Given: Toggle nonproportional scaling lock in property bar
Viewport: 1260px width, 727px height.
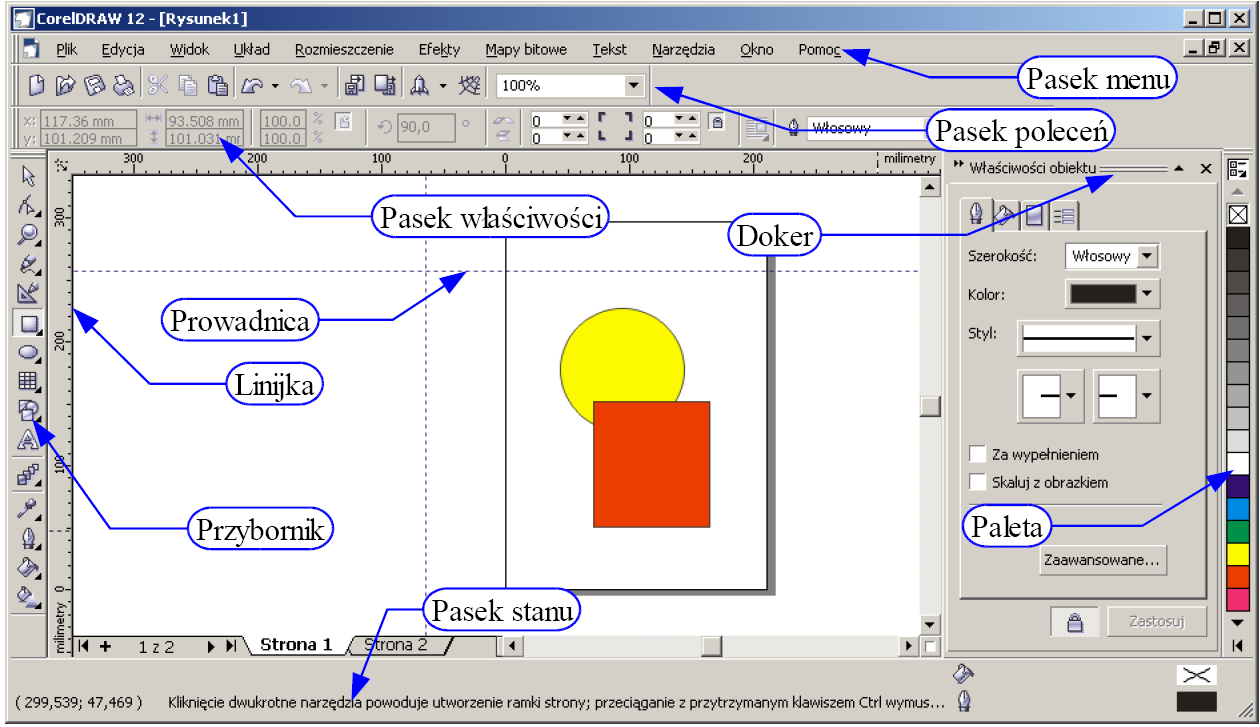Looking at the screenshot, I should (344, 122).
